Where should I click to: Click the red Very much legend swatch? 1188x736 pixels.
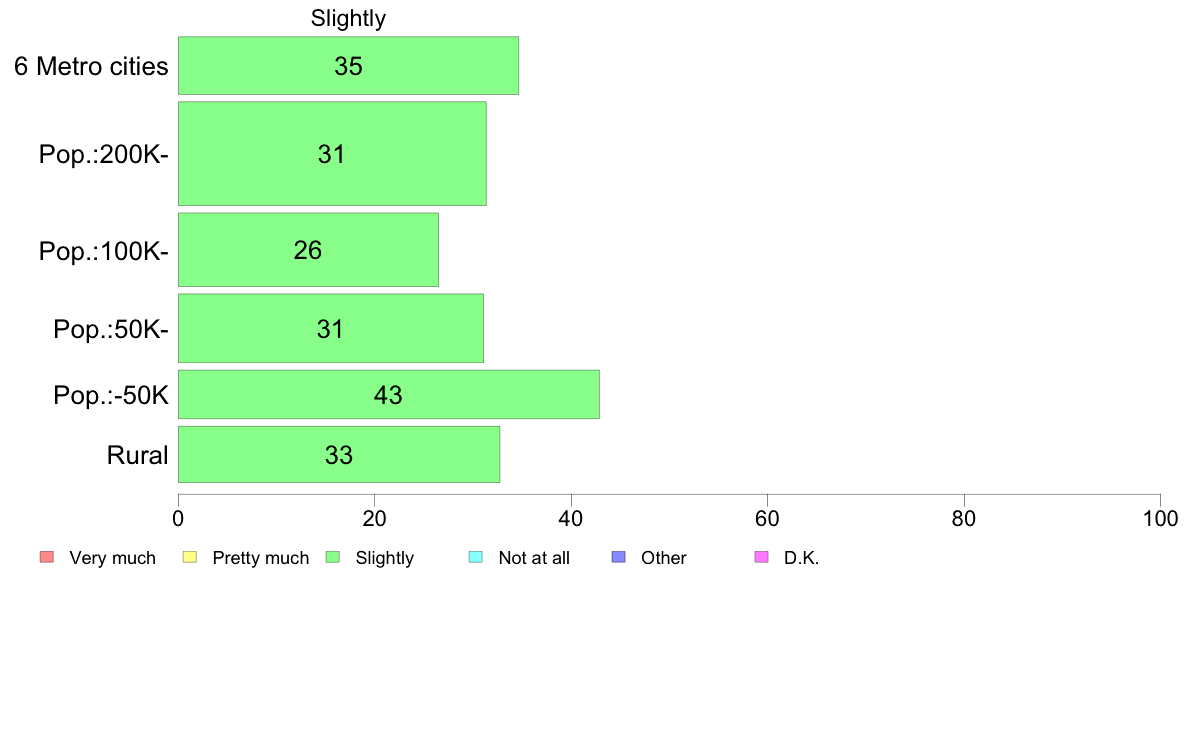point(47,557)
